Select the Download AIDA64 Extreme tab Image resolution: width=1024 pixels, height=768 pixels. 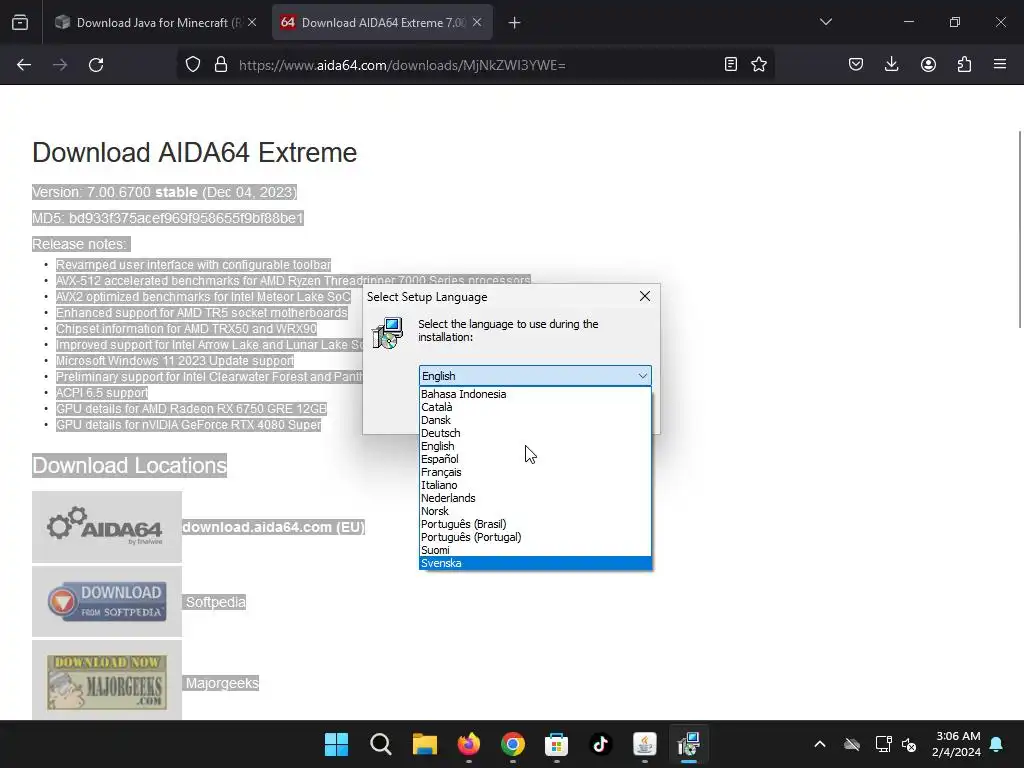pyautogui.click(x=382, y=22)
